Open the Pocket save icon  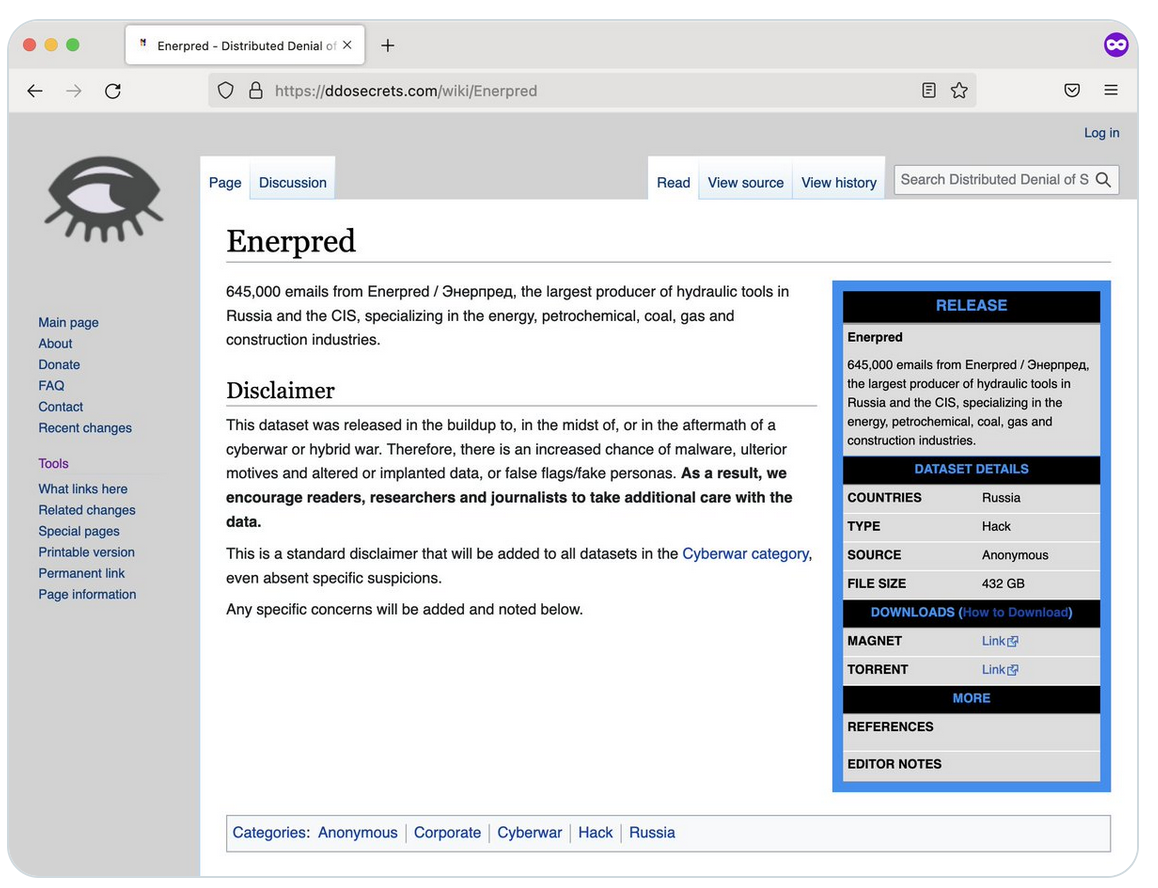1072,90
